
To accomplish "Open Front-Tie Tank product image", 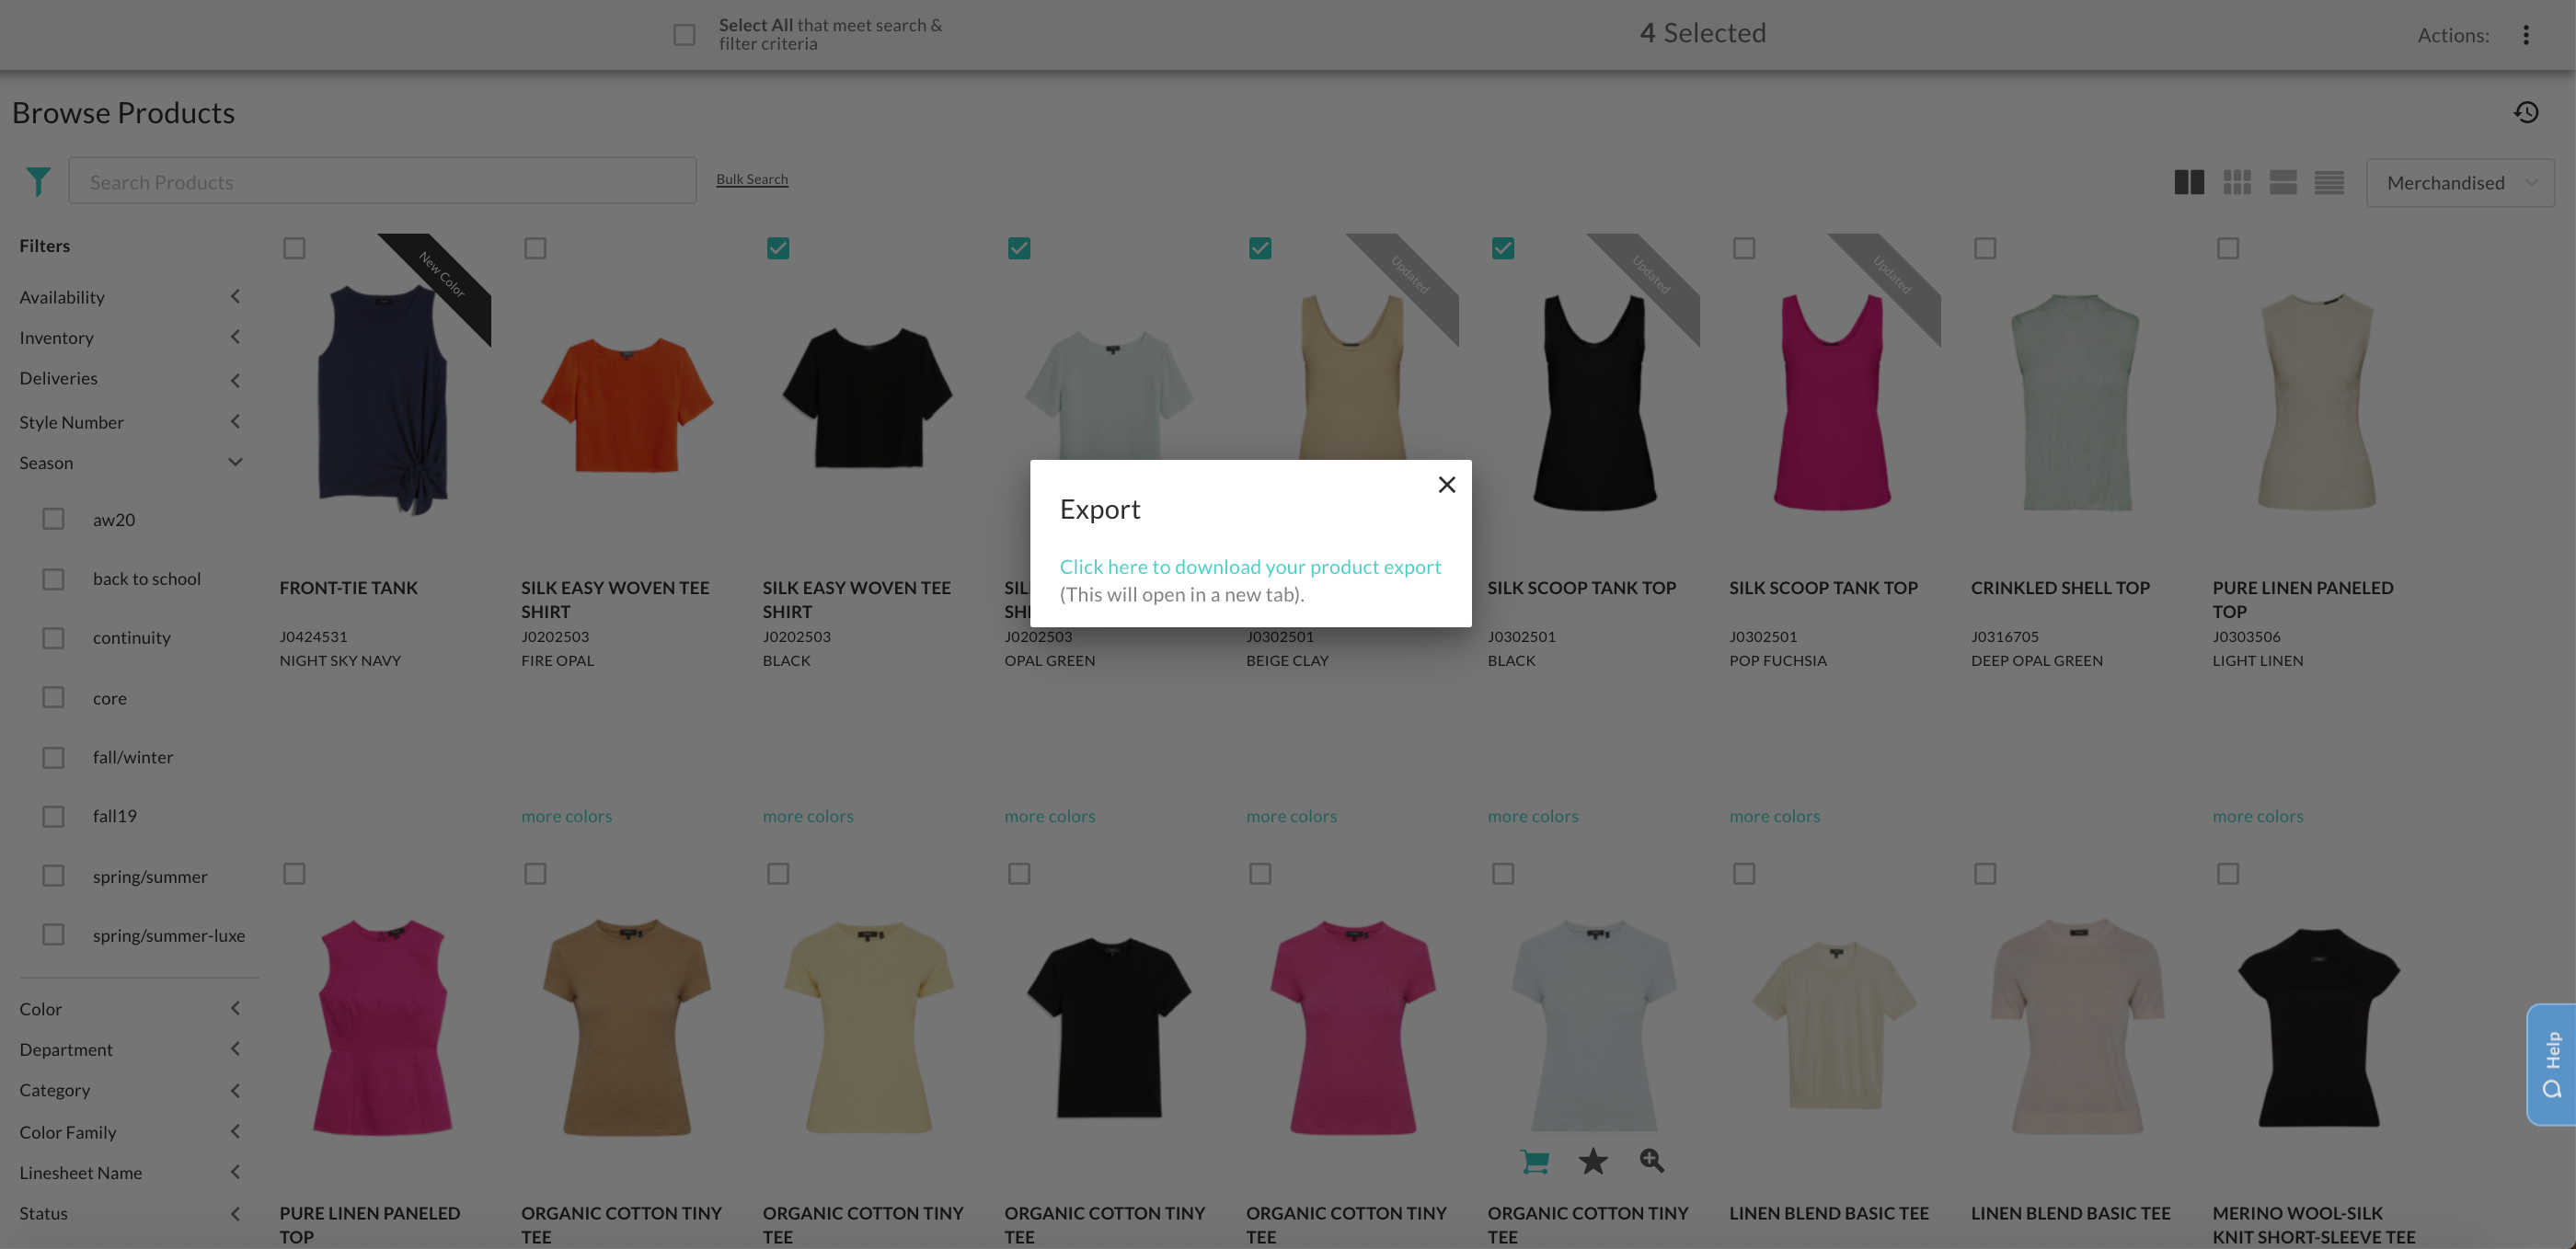I will (x=383, y=400).
